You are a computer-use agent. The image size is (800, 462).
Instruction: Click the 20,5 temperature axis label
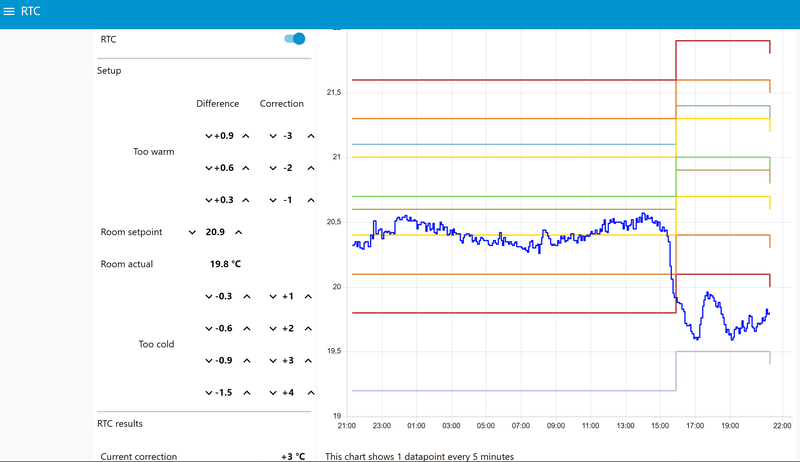(334, 222)
